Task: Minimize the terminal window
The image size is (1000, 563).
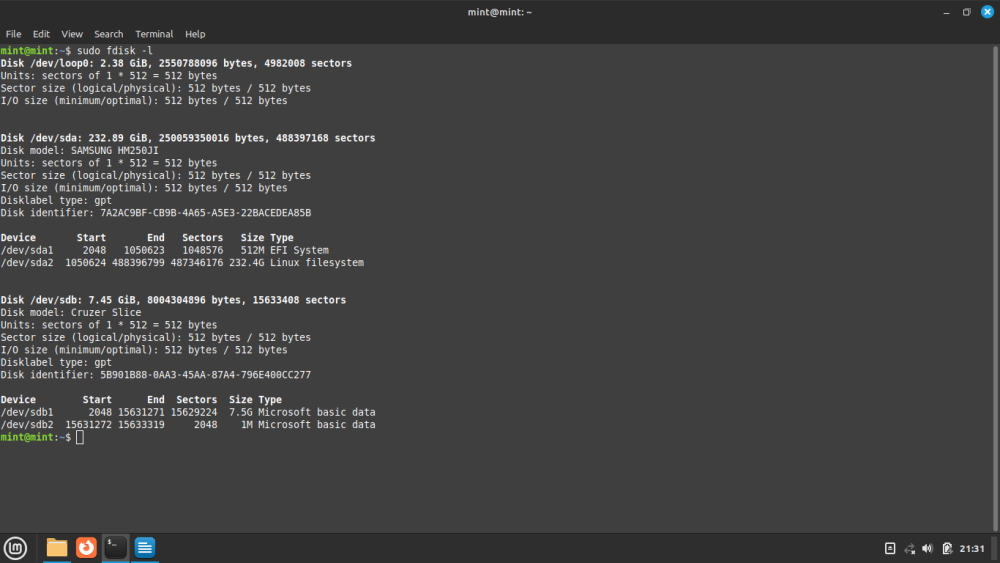Action: coord(946,12)
